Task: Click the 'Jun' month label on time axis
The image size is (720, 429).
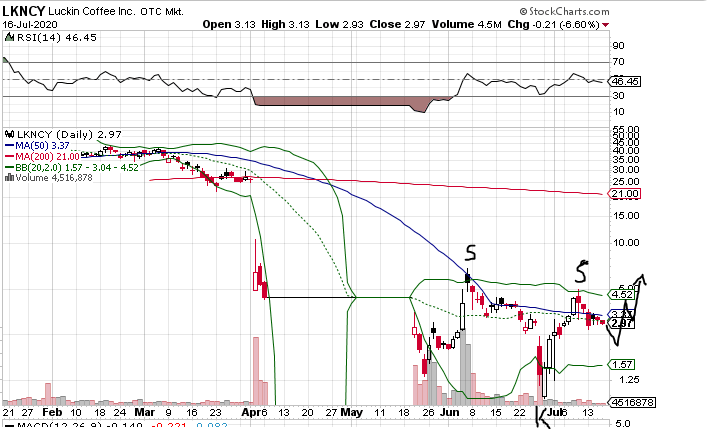Action: click(x=450, y=412)
